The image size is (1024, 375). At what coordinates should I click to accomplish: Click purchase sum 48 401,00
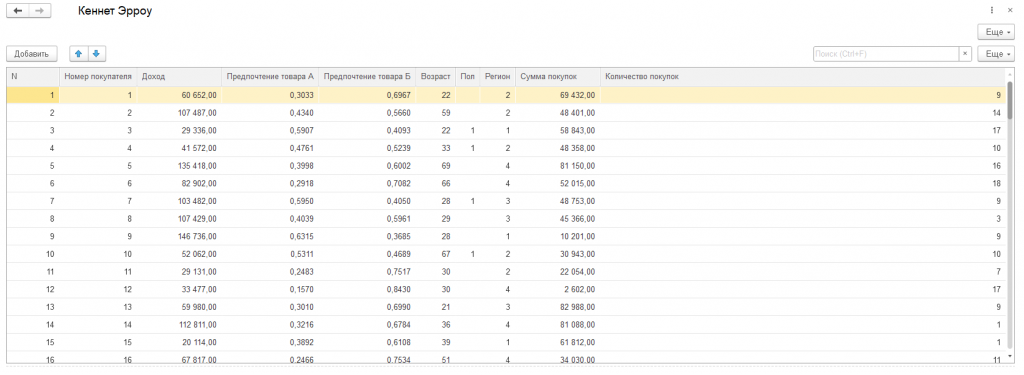click(x=578, y=113)
